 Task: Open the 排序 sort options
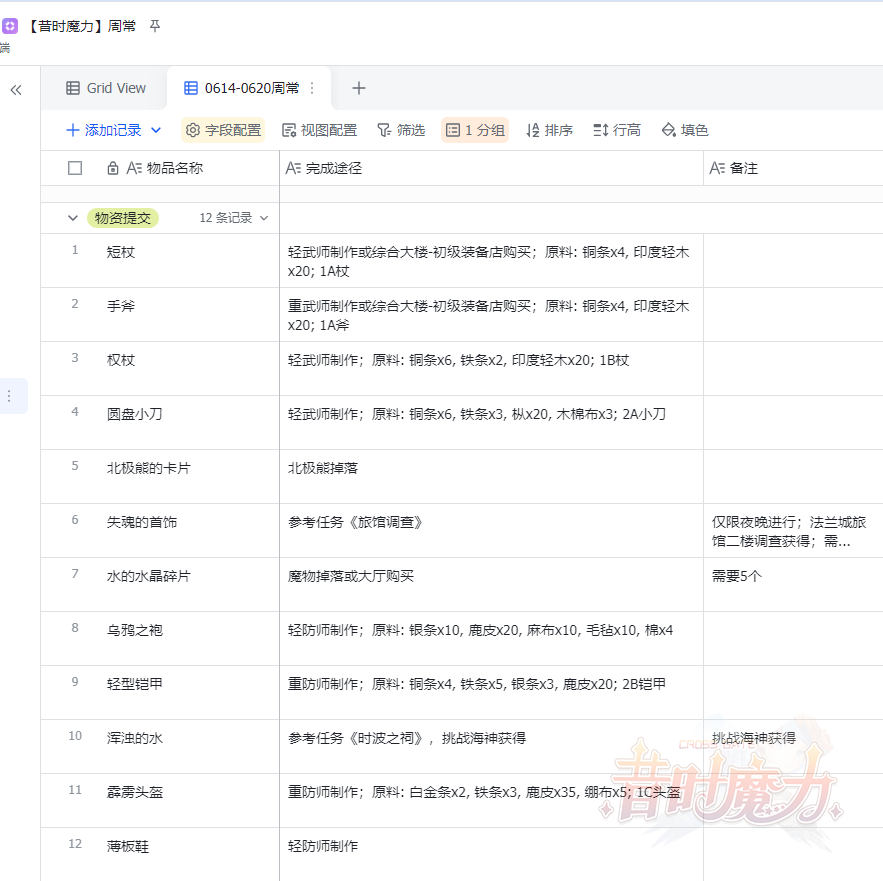[549, 130]
